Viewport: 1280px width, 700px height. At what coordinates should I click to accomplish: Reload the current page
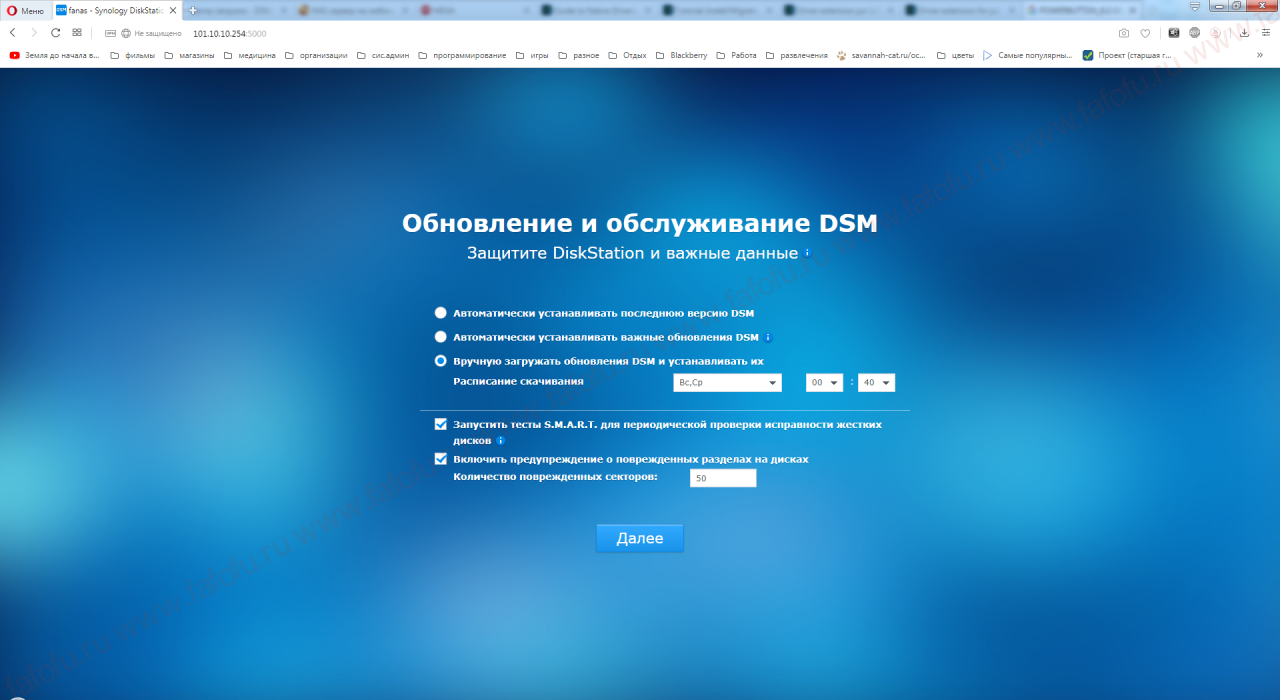[55, 33]
